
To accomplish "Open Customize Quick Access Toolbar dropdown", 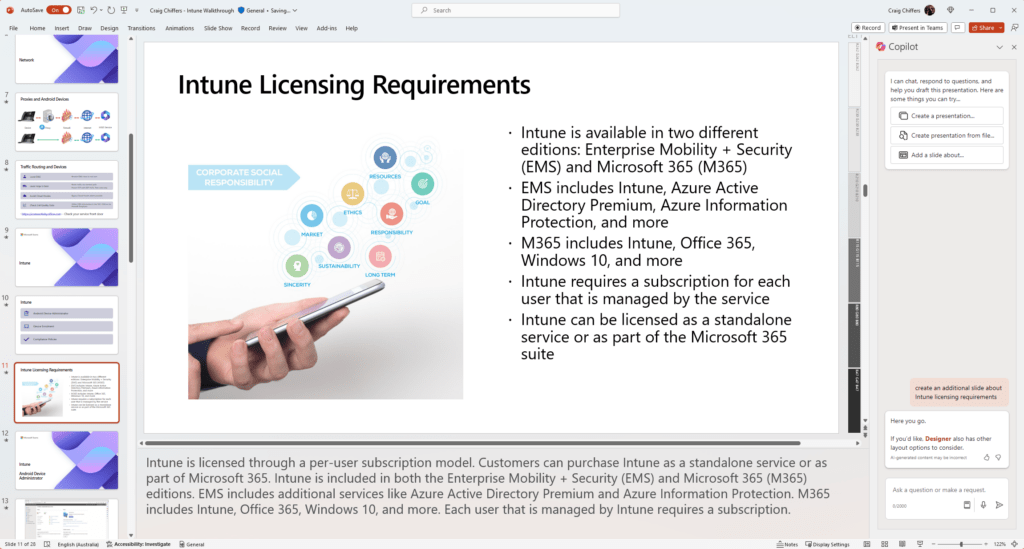I will (x=136, y=10).
